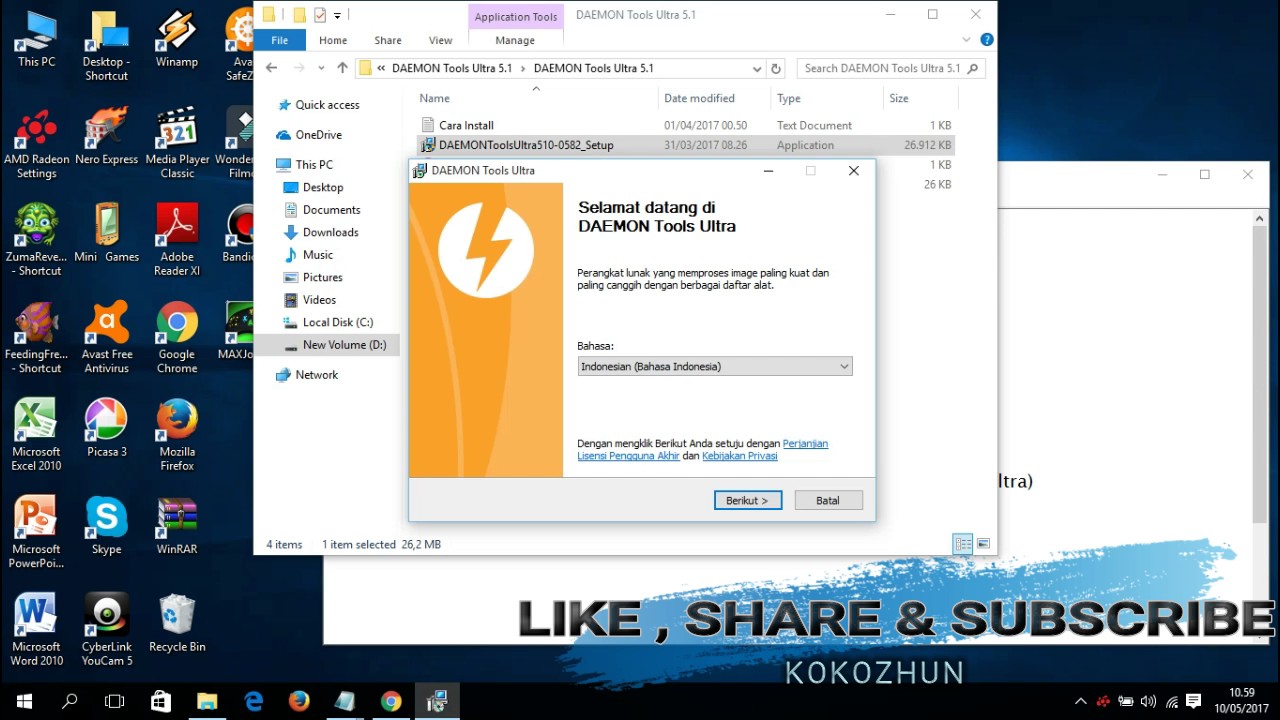Select DAEMONToolsUltra510-0582_Setup file
Viewport: 1280px width, 720px height.
tap(526, 145)
